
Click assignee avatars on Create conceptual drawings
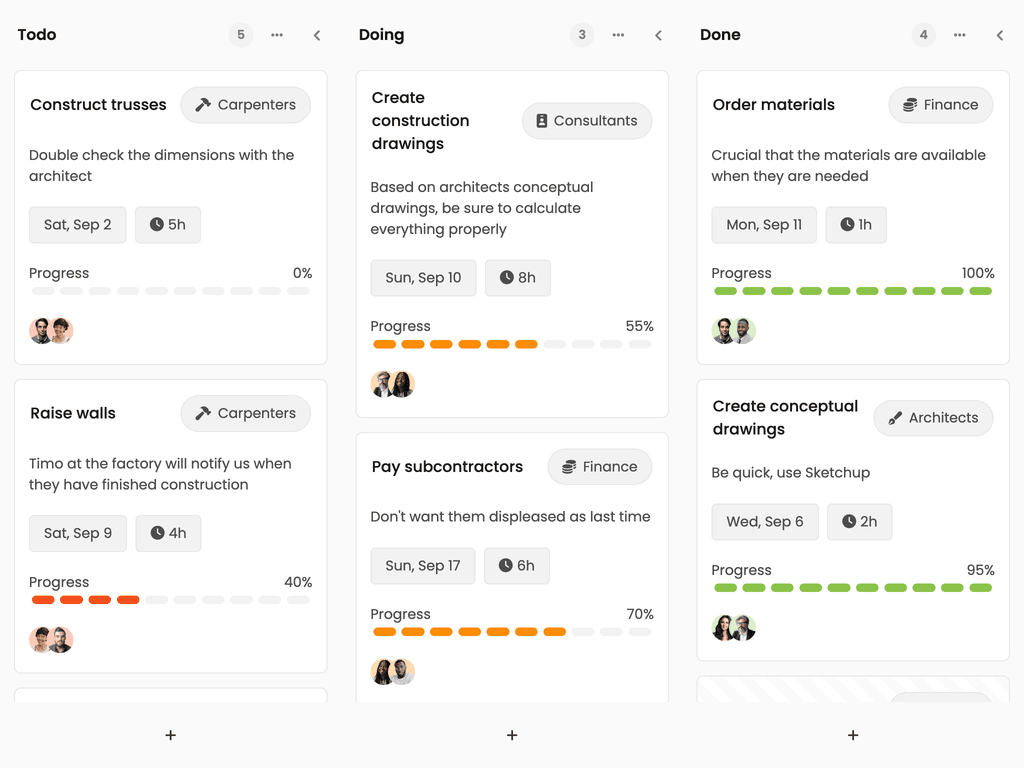click(733, 628)
